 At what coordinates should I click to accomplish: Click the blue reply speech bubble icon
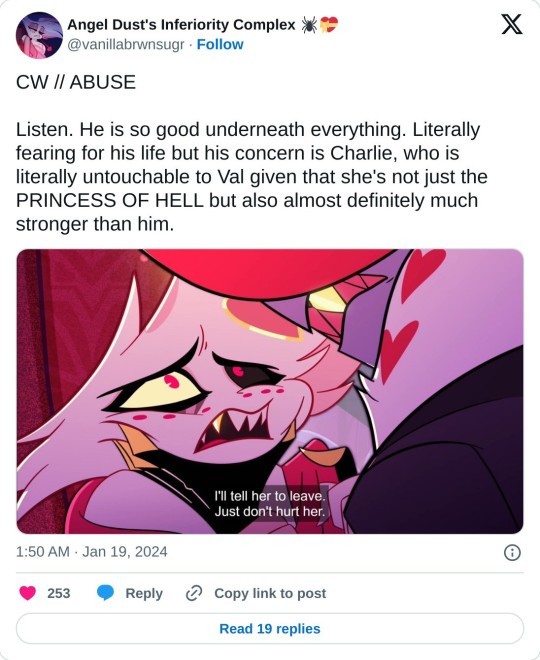(105, 593)
